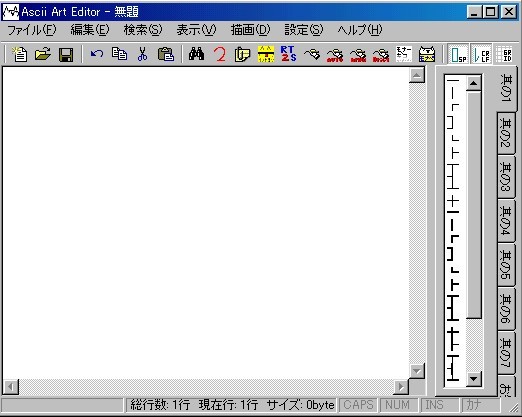Switch to the 其の6 tab

(506, 308)
